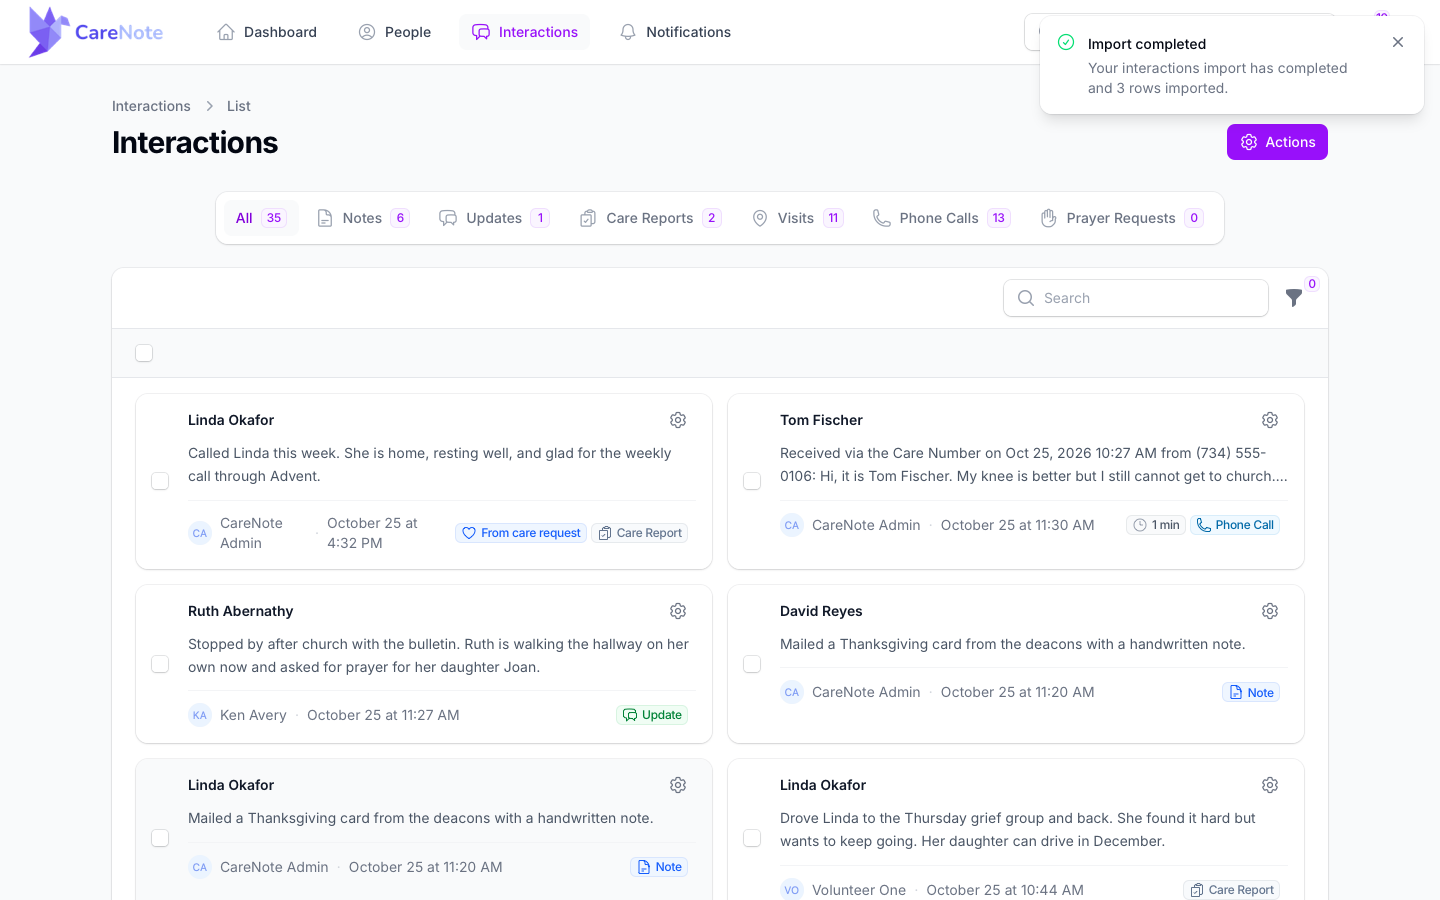Image resolution: width=1440 pixels, height=900 pixels.
Task: Dismiss the Import completed notification
Action: 1398,42
